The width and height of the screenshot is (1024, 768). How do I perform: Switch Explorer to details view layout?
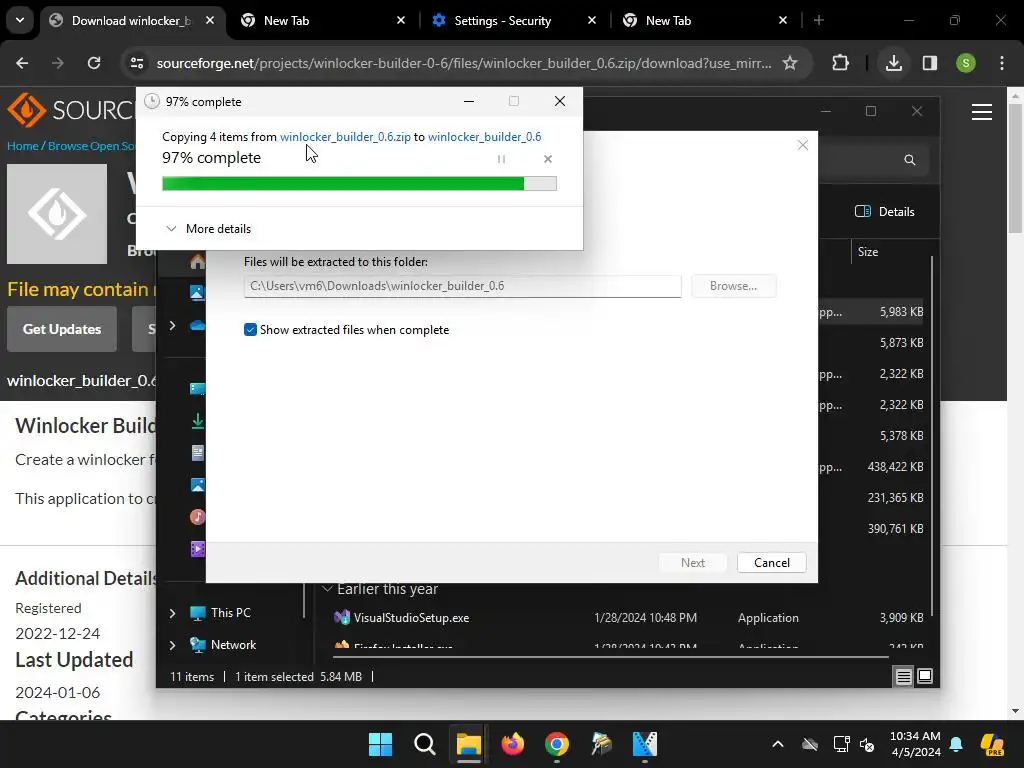point(903,677)
